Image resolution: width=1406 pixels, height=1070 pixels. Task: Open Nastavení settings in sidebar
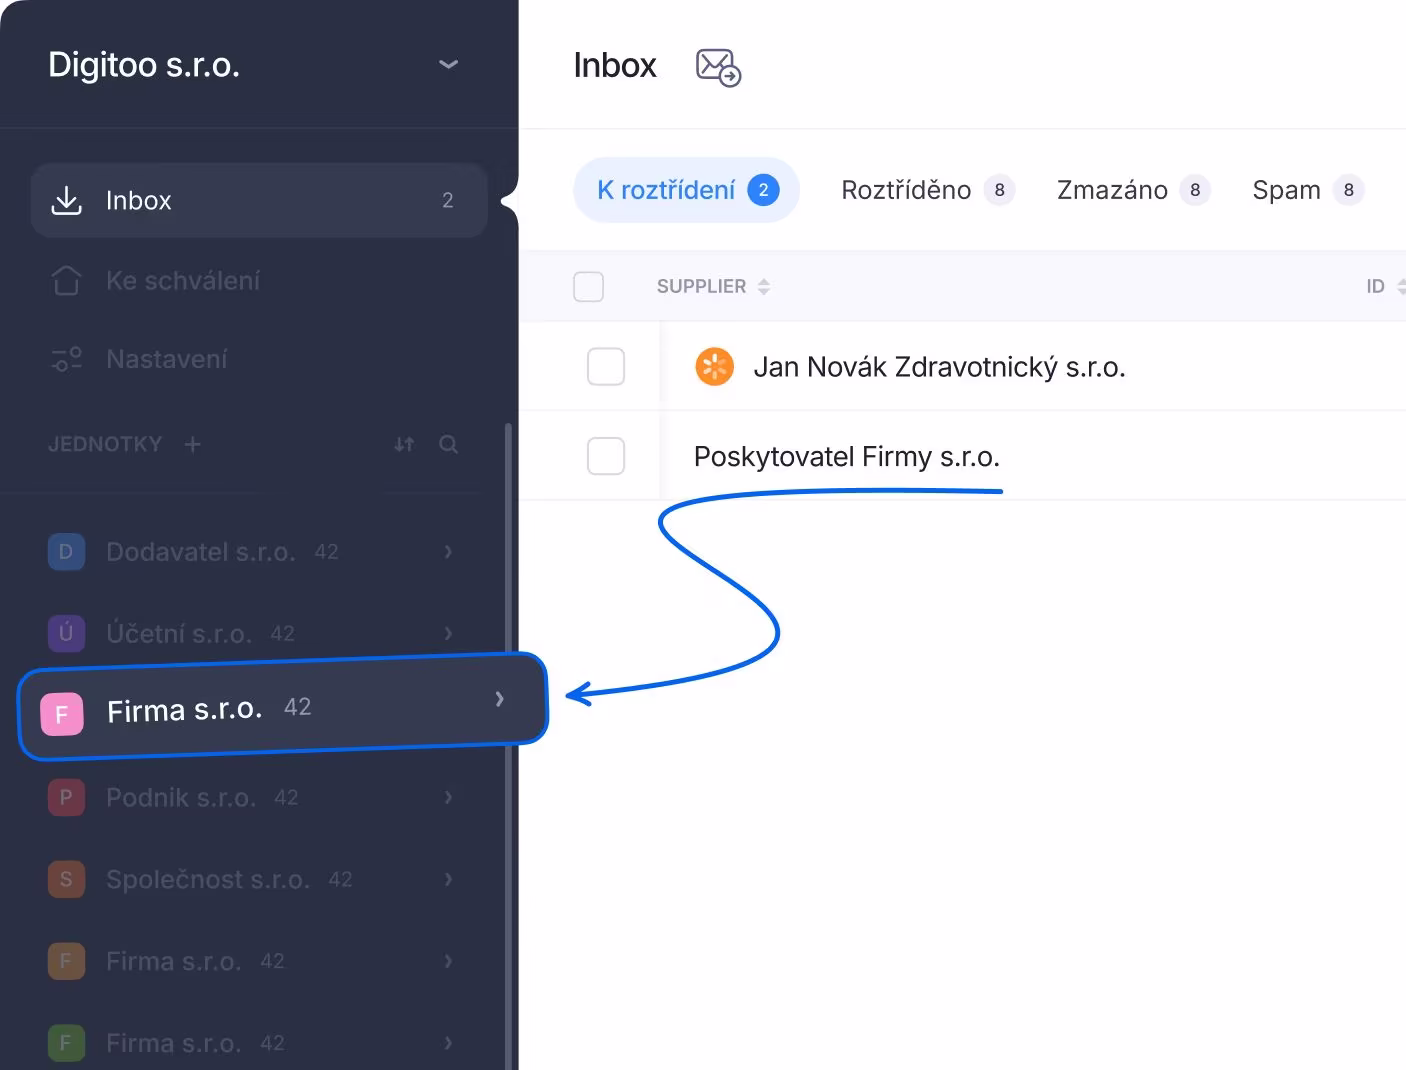(166, 359)
